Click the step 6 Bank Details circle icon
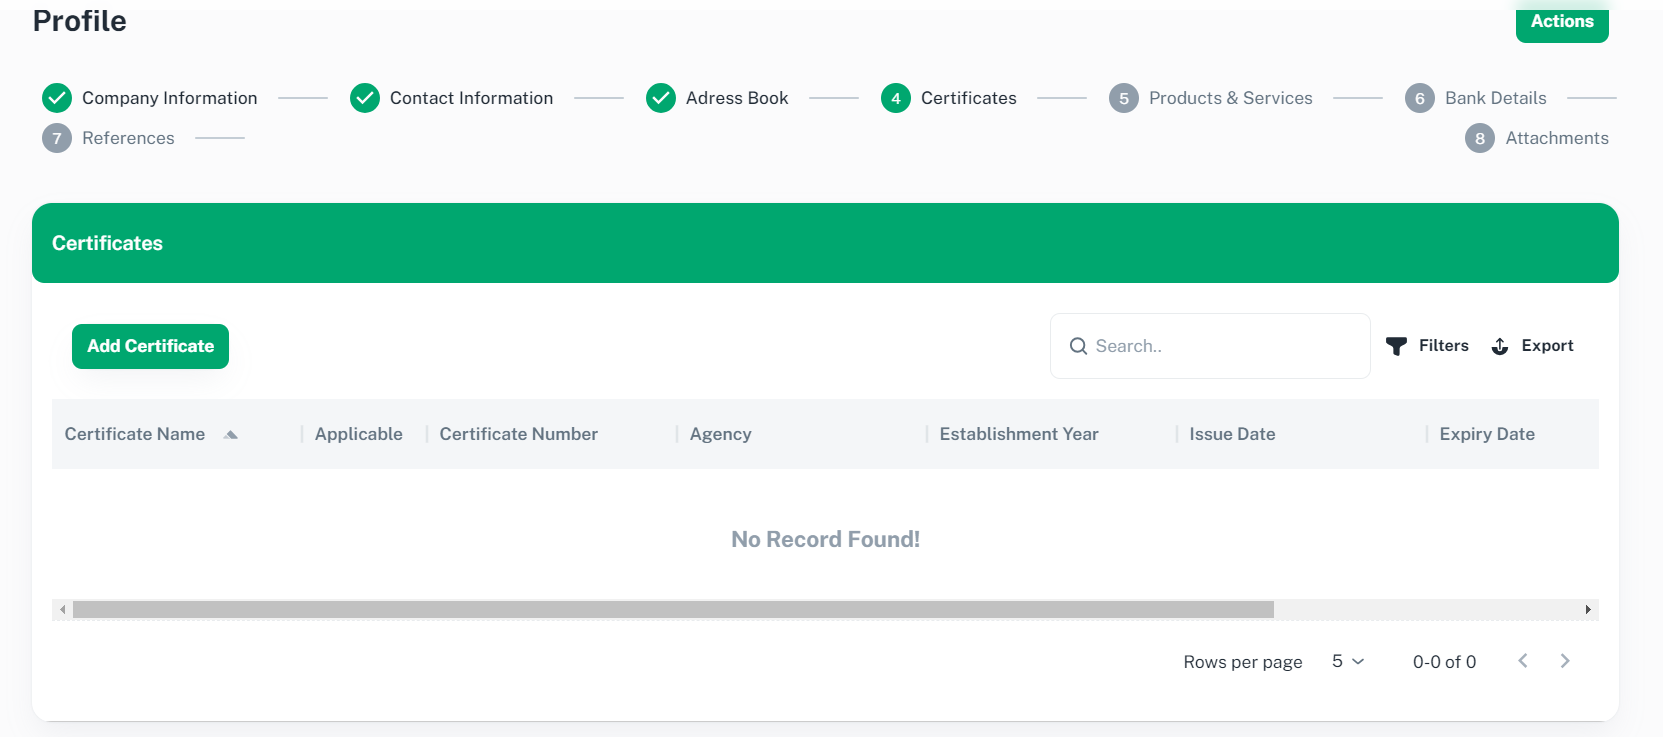The width and height of the screenshot is (1663, 737). coord(1420,98)
